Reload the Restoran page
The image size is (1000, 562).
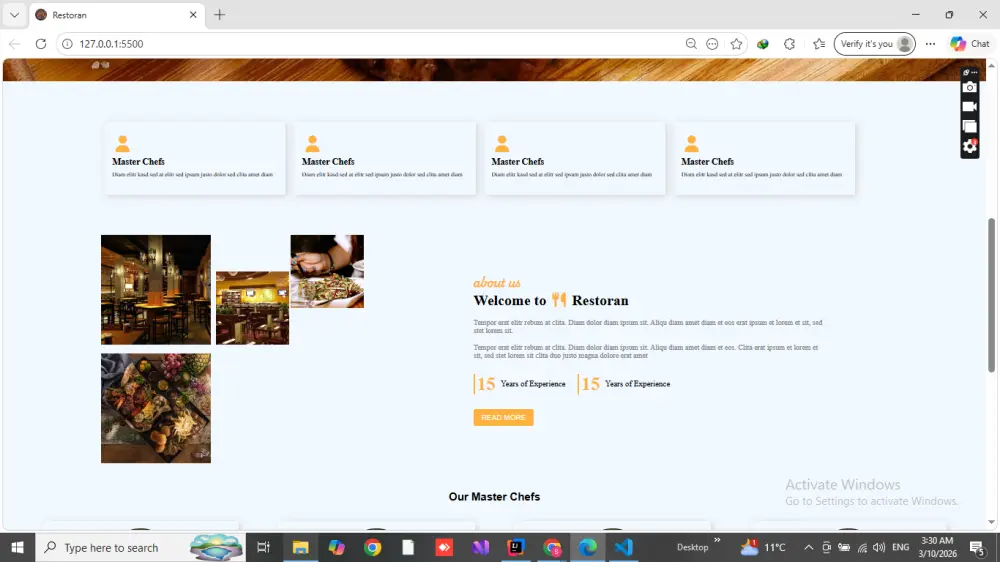click(41, 44)
